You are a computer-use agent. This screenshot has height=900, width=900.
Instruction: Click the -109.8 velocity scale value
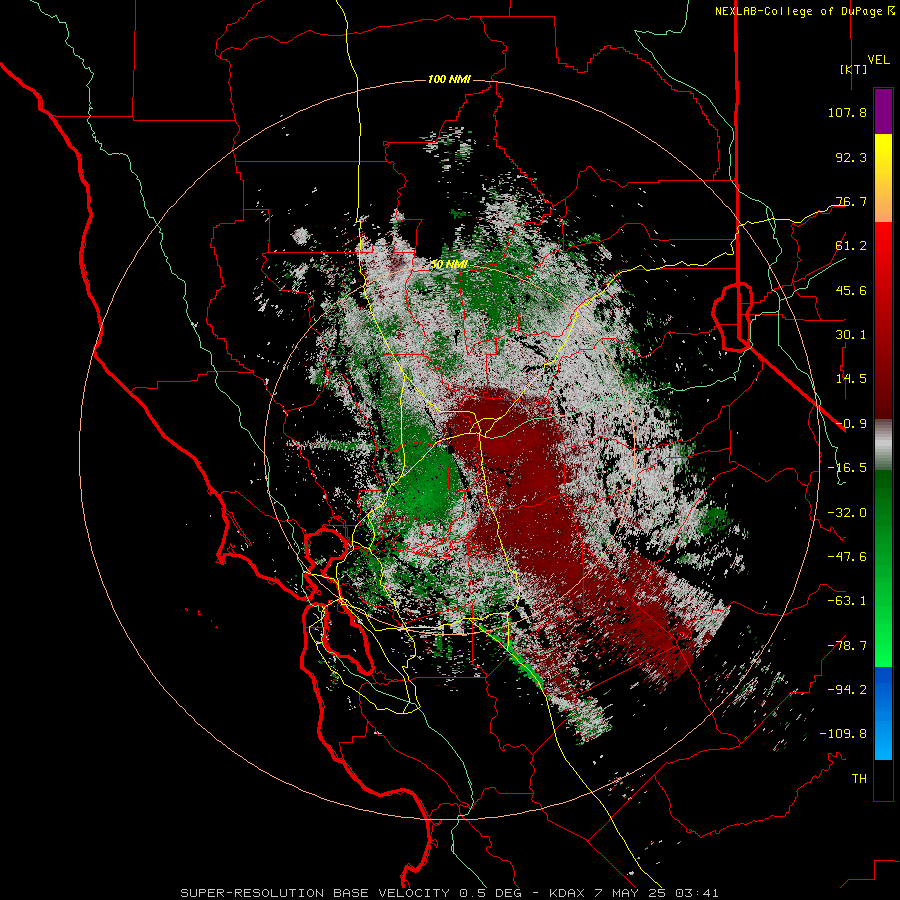click(x=843, y=734)
